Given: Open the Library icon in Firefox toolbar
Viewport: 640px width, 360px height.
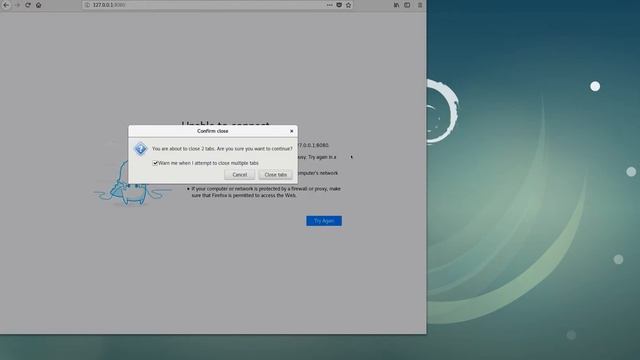Looking at the screenshot, I should tap(396, 5).
